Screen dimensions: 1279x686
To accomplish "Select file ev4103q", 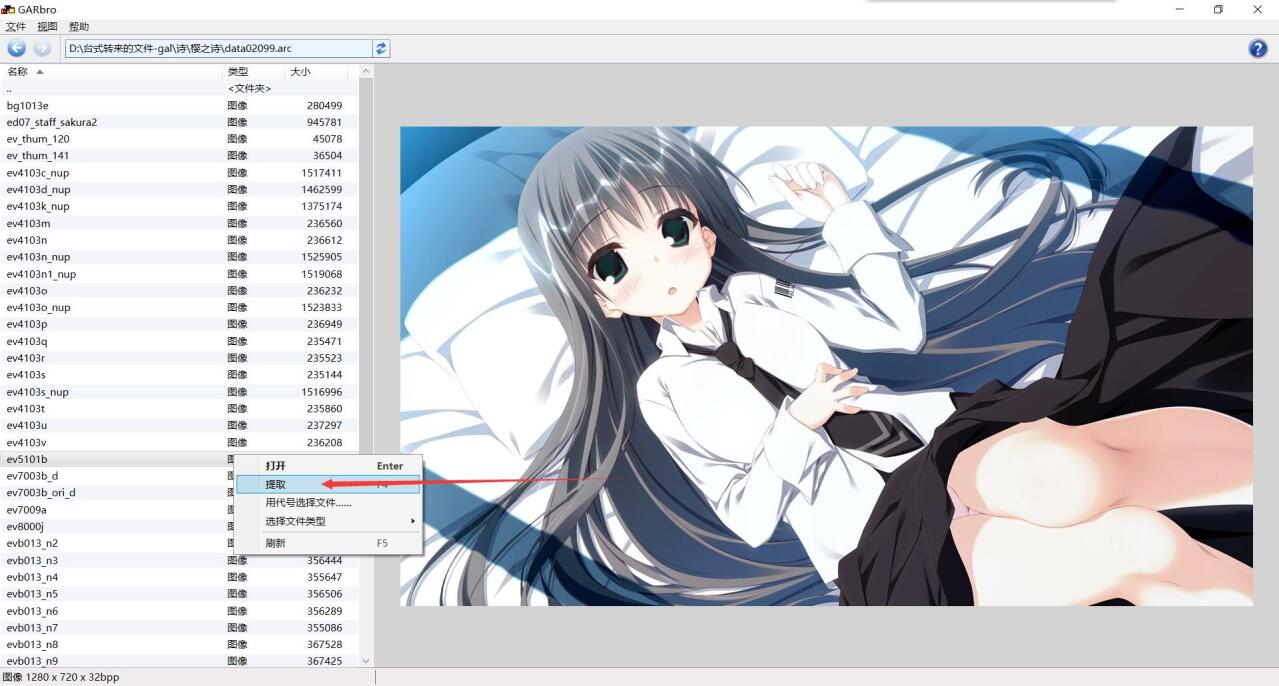I will tap(179, 341).
